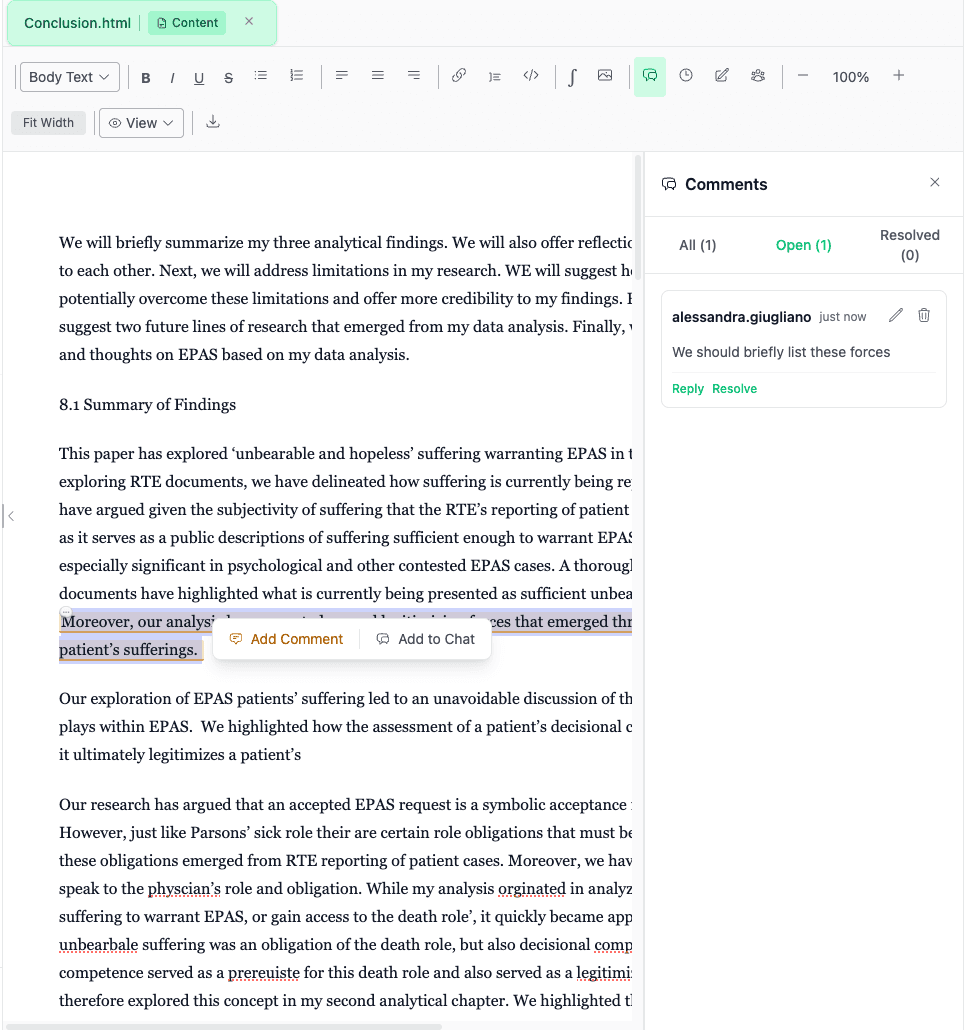Click the horizontal document scrollbar
The height and width of the screenshot is (1030, 964).
223,1027
